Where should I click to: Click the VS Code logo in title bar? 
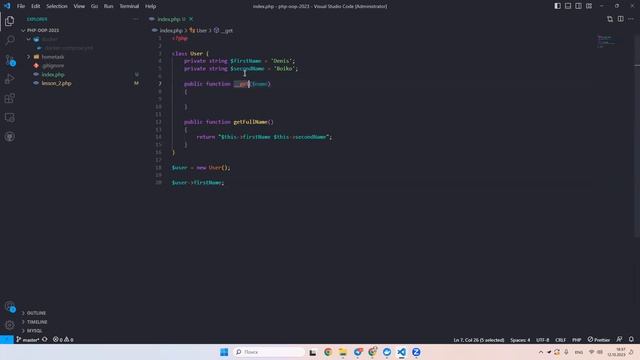click(x=7, y=6)
